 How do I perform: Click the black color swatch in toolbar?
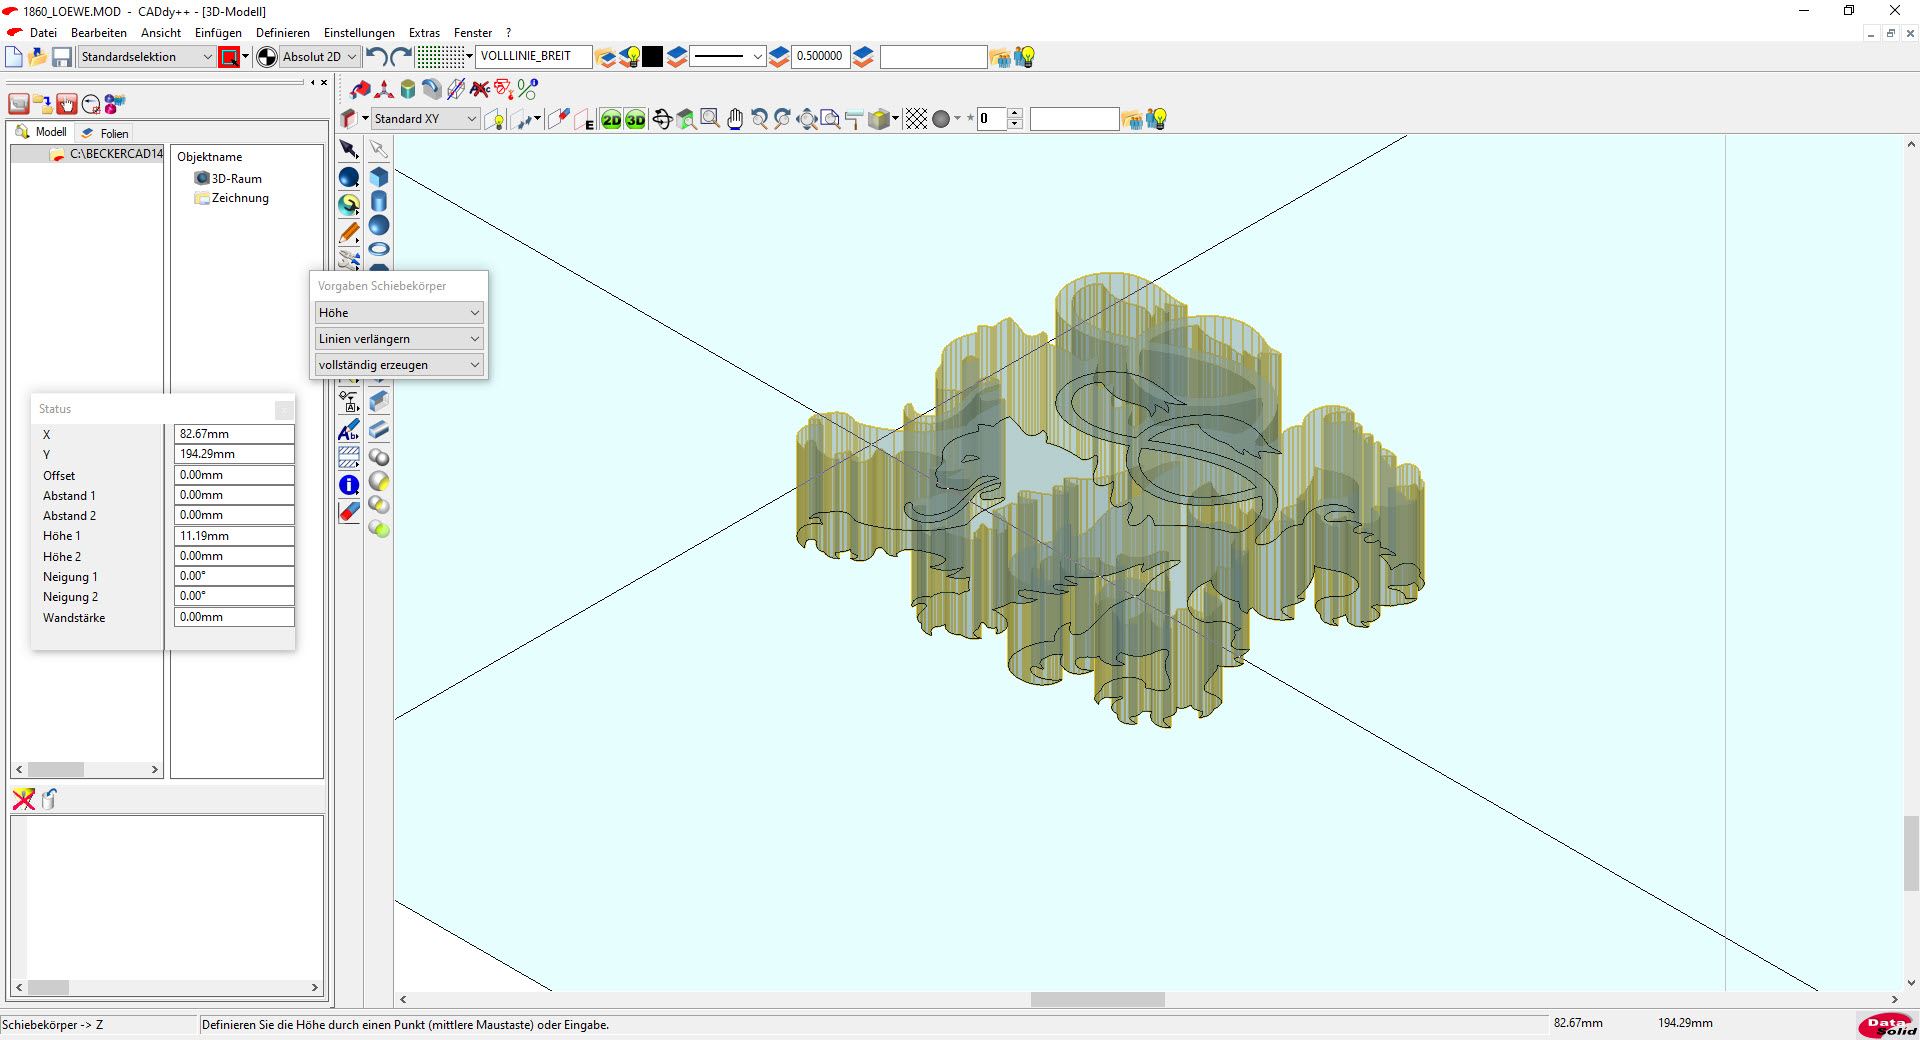coord(652,57)
